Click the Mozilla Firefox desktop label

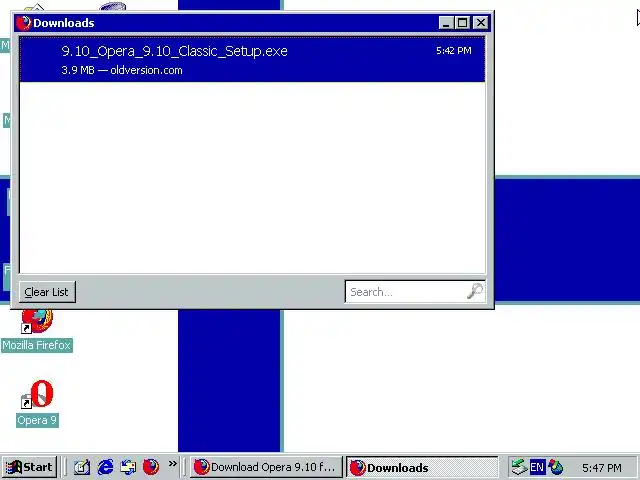pos(37,345)
